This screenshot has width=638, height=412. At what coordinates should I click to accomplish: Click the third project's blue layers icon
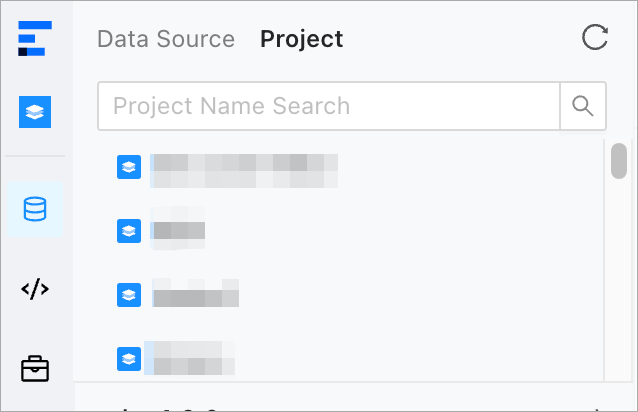pos(128,295)
